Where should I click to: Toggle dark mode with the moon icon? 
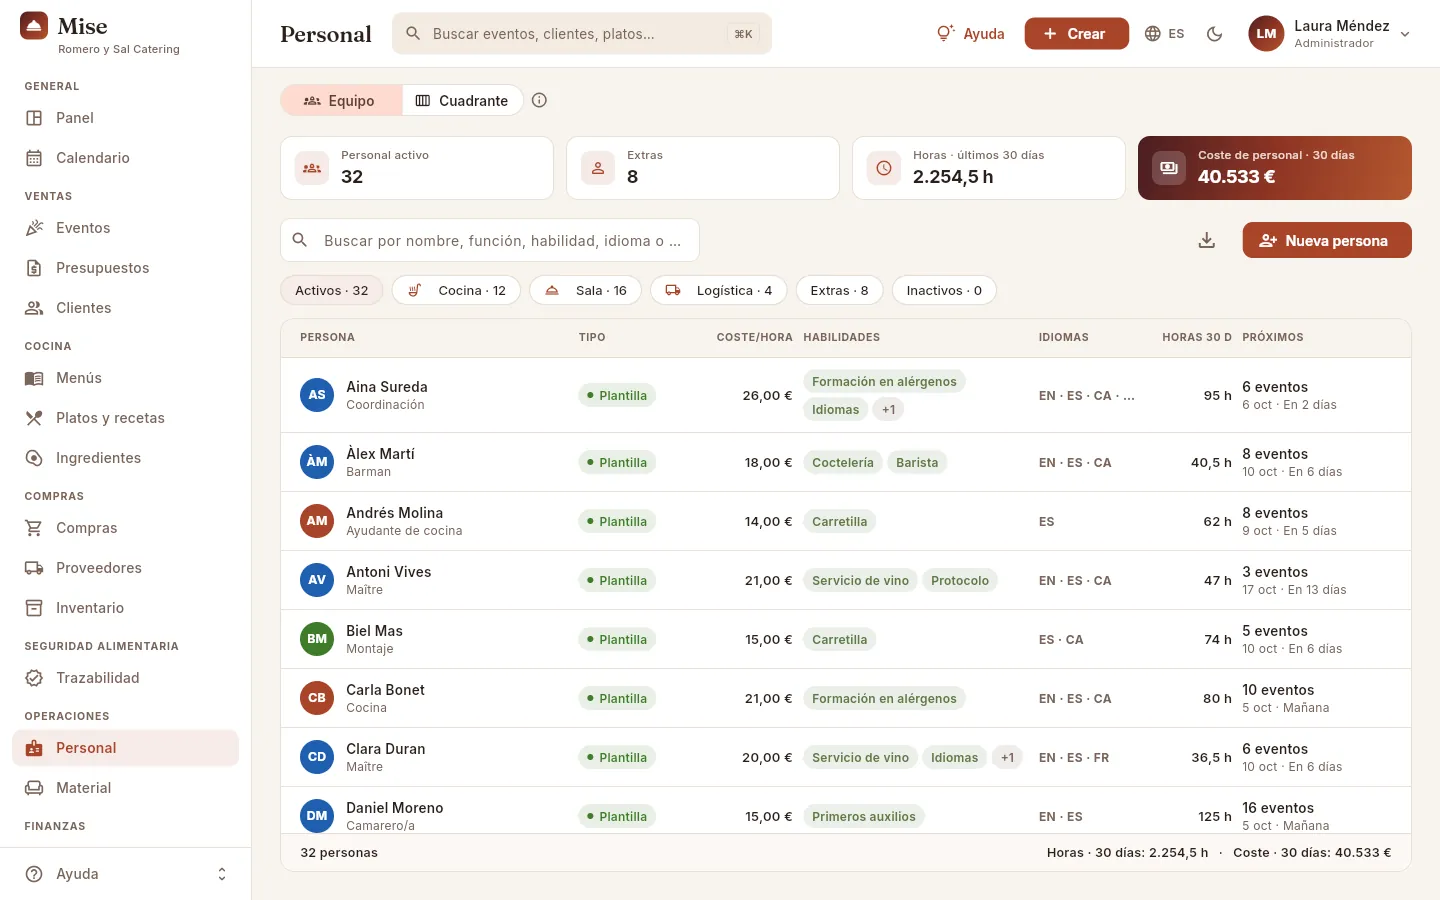tap(1215, 34)
